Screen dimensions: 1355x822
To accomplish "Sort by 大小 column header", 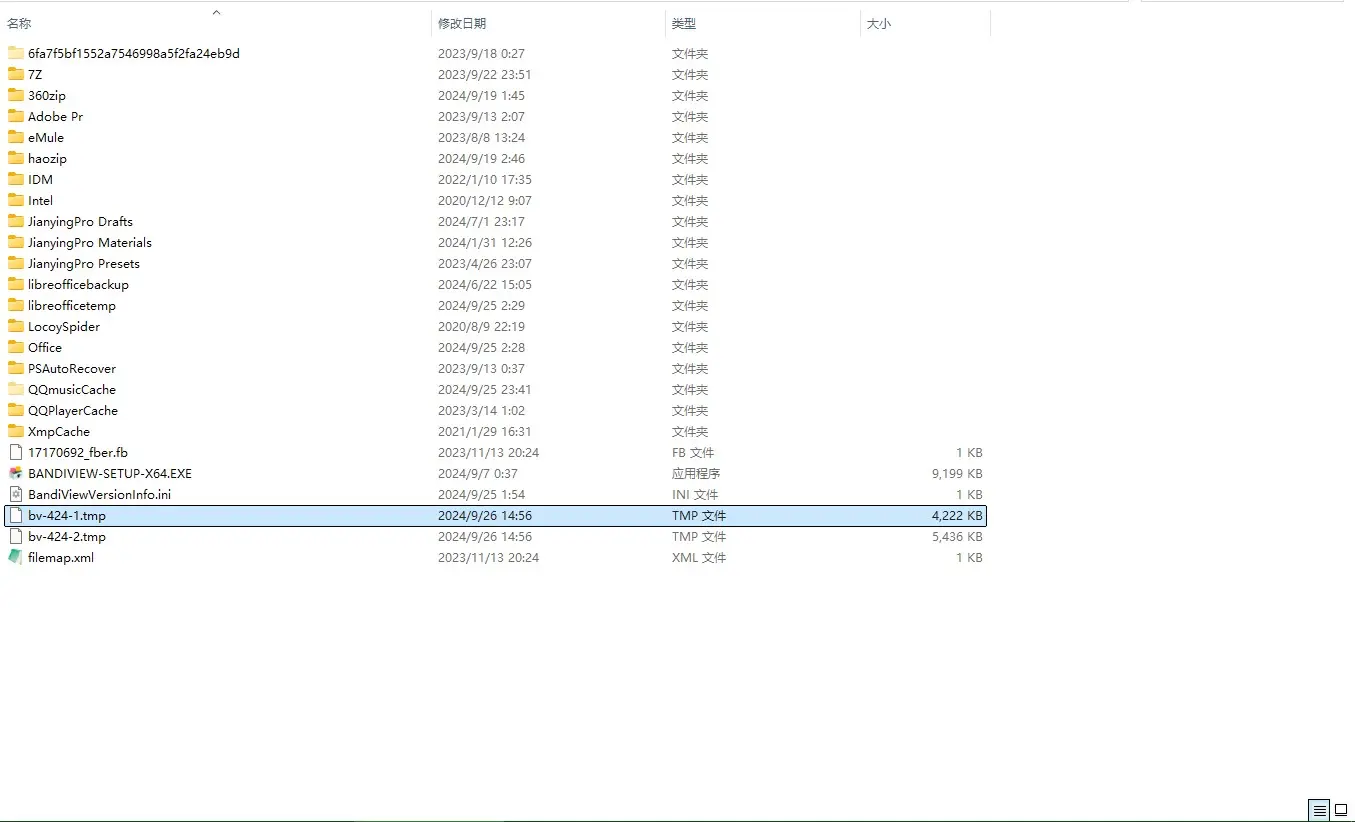I will [x=879, y=23].
